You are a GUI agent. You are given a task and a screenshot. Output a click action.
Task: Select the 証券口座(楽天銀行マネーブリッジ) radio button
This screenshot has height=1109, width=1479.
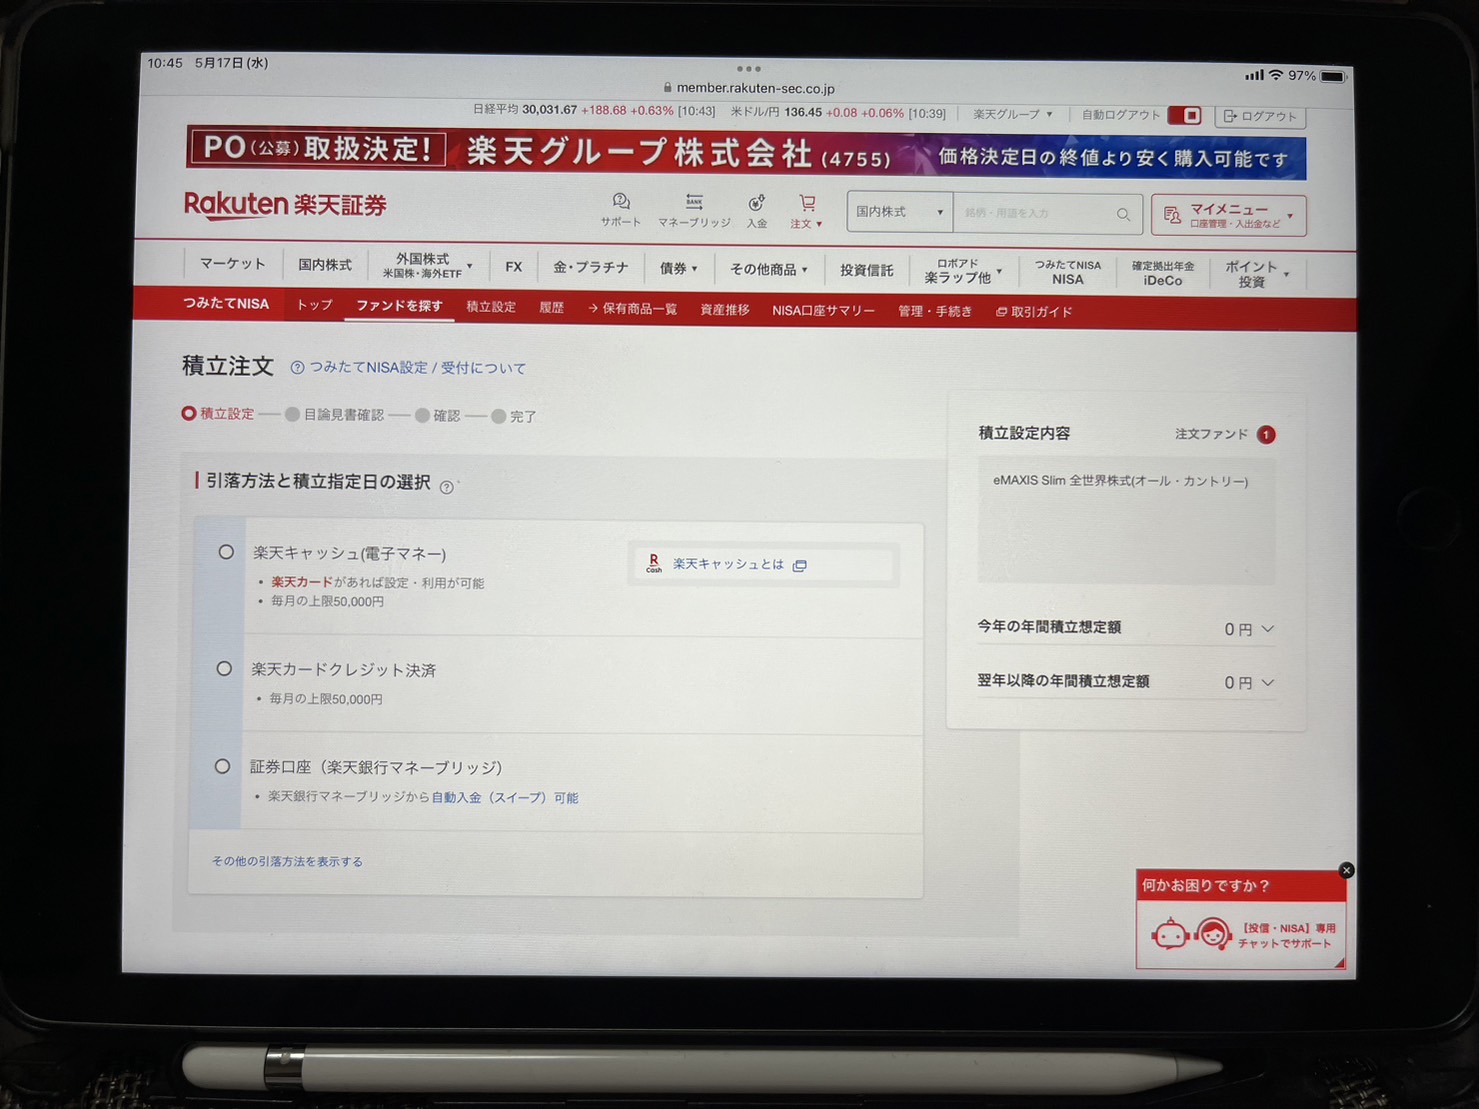(222, 766)
